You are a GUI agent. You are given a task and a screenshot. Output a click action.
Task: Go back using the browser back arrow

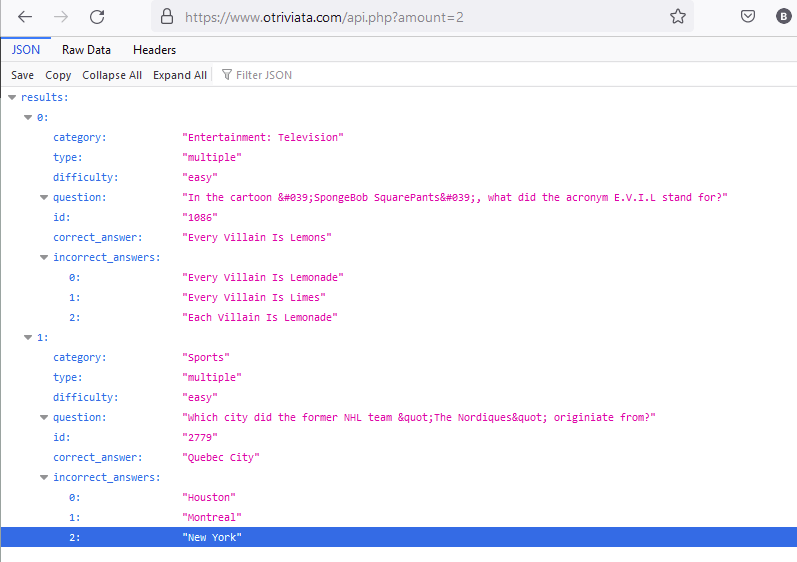tap(25, 17)
